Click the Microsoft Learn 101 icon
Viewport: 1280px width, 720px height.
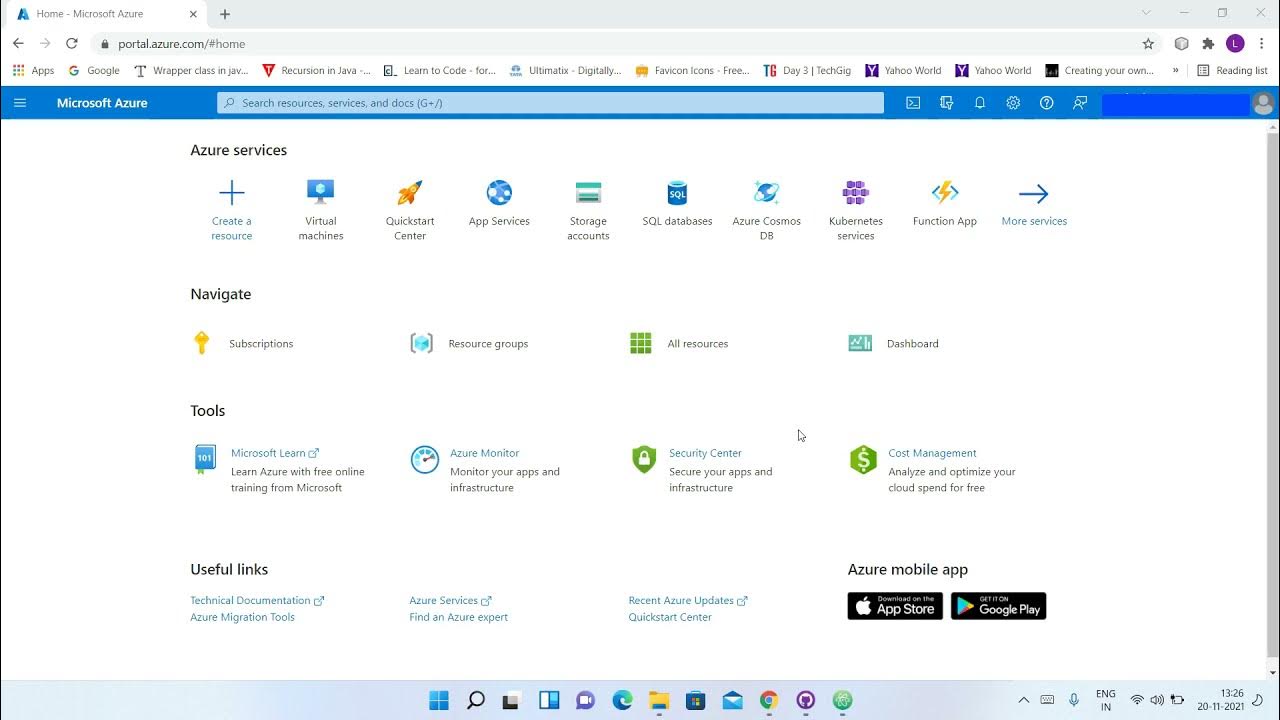204,459
